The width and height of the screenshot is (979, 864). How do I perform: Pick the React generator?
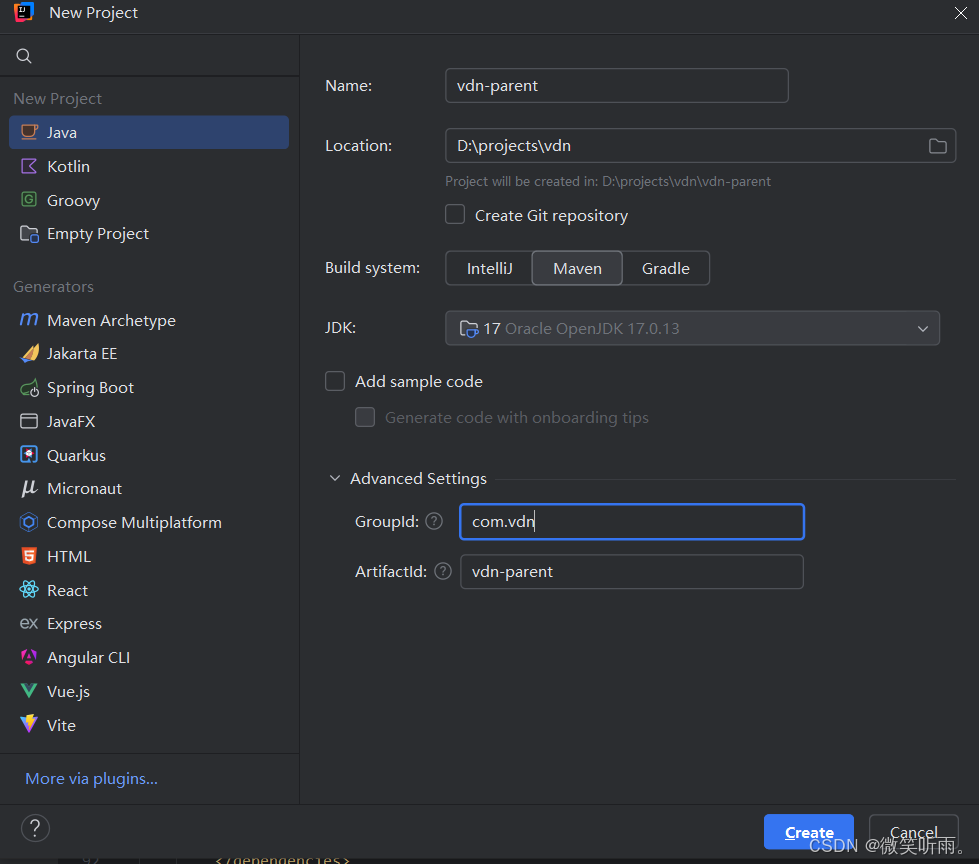click(x=149, y=590)
